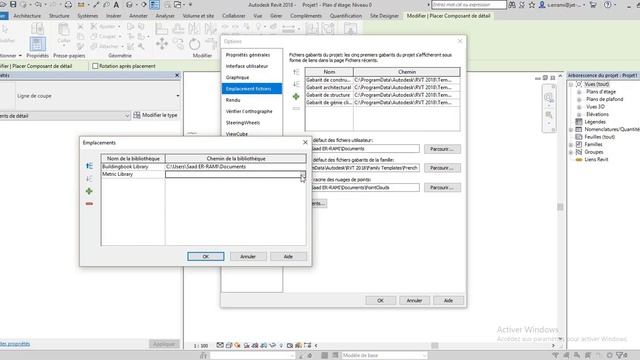Select Gabarit architectural row in templates table
This screenshot has width=640, height=360.
click(329, 87)
